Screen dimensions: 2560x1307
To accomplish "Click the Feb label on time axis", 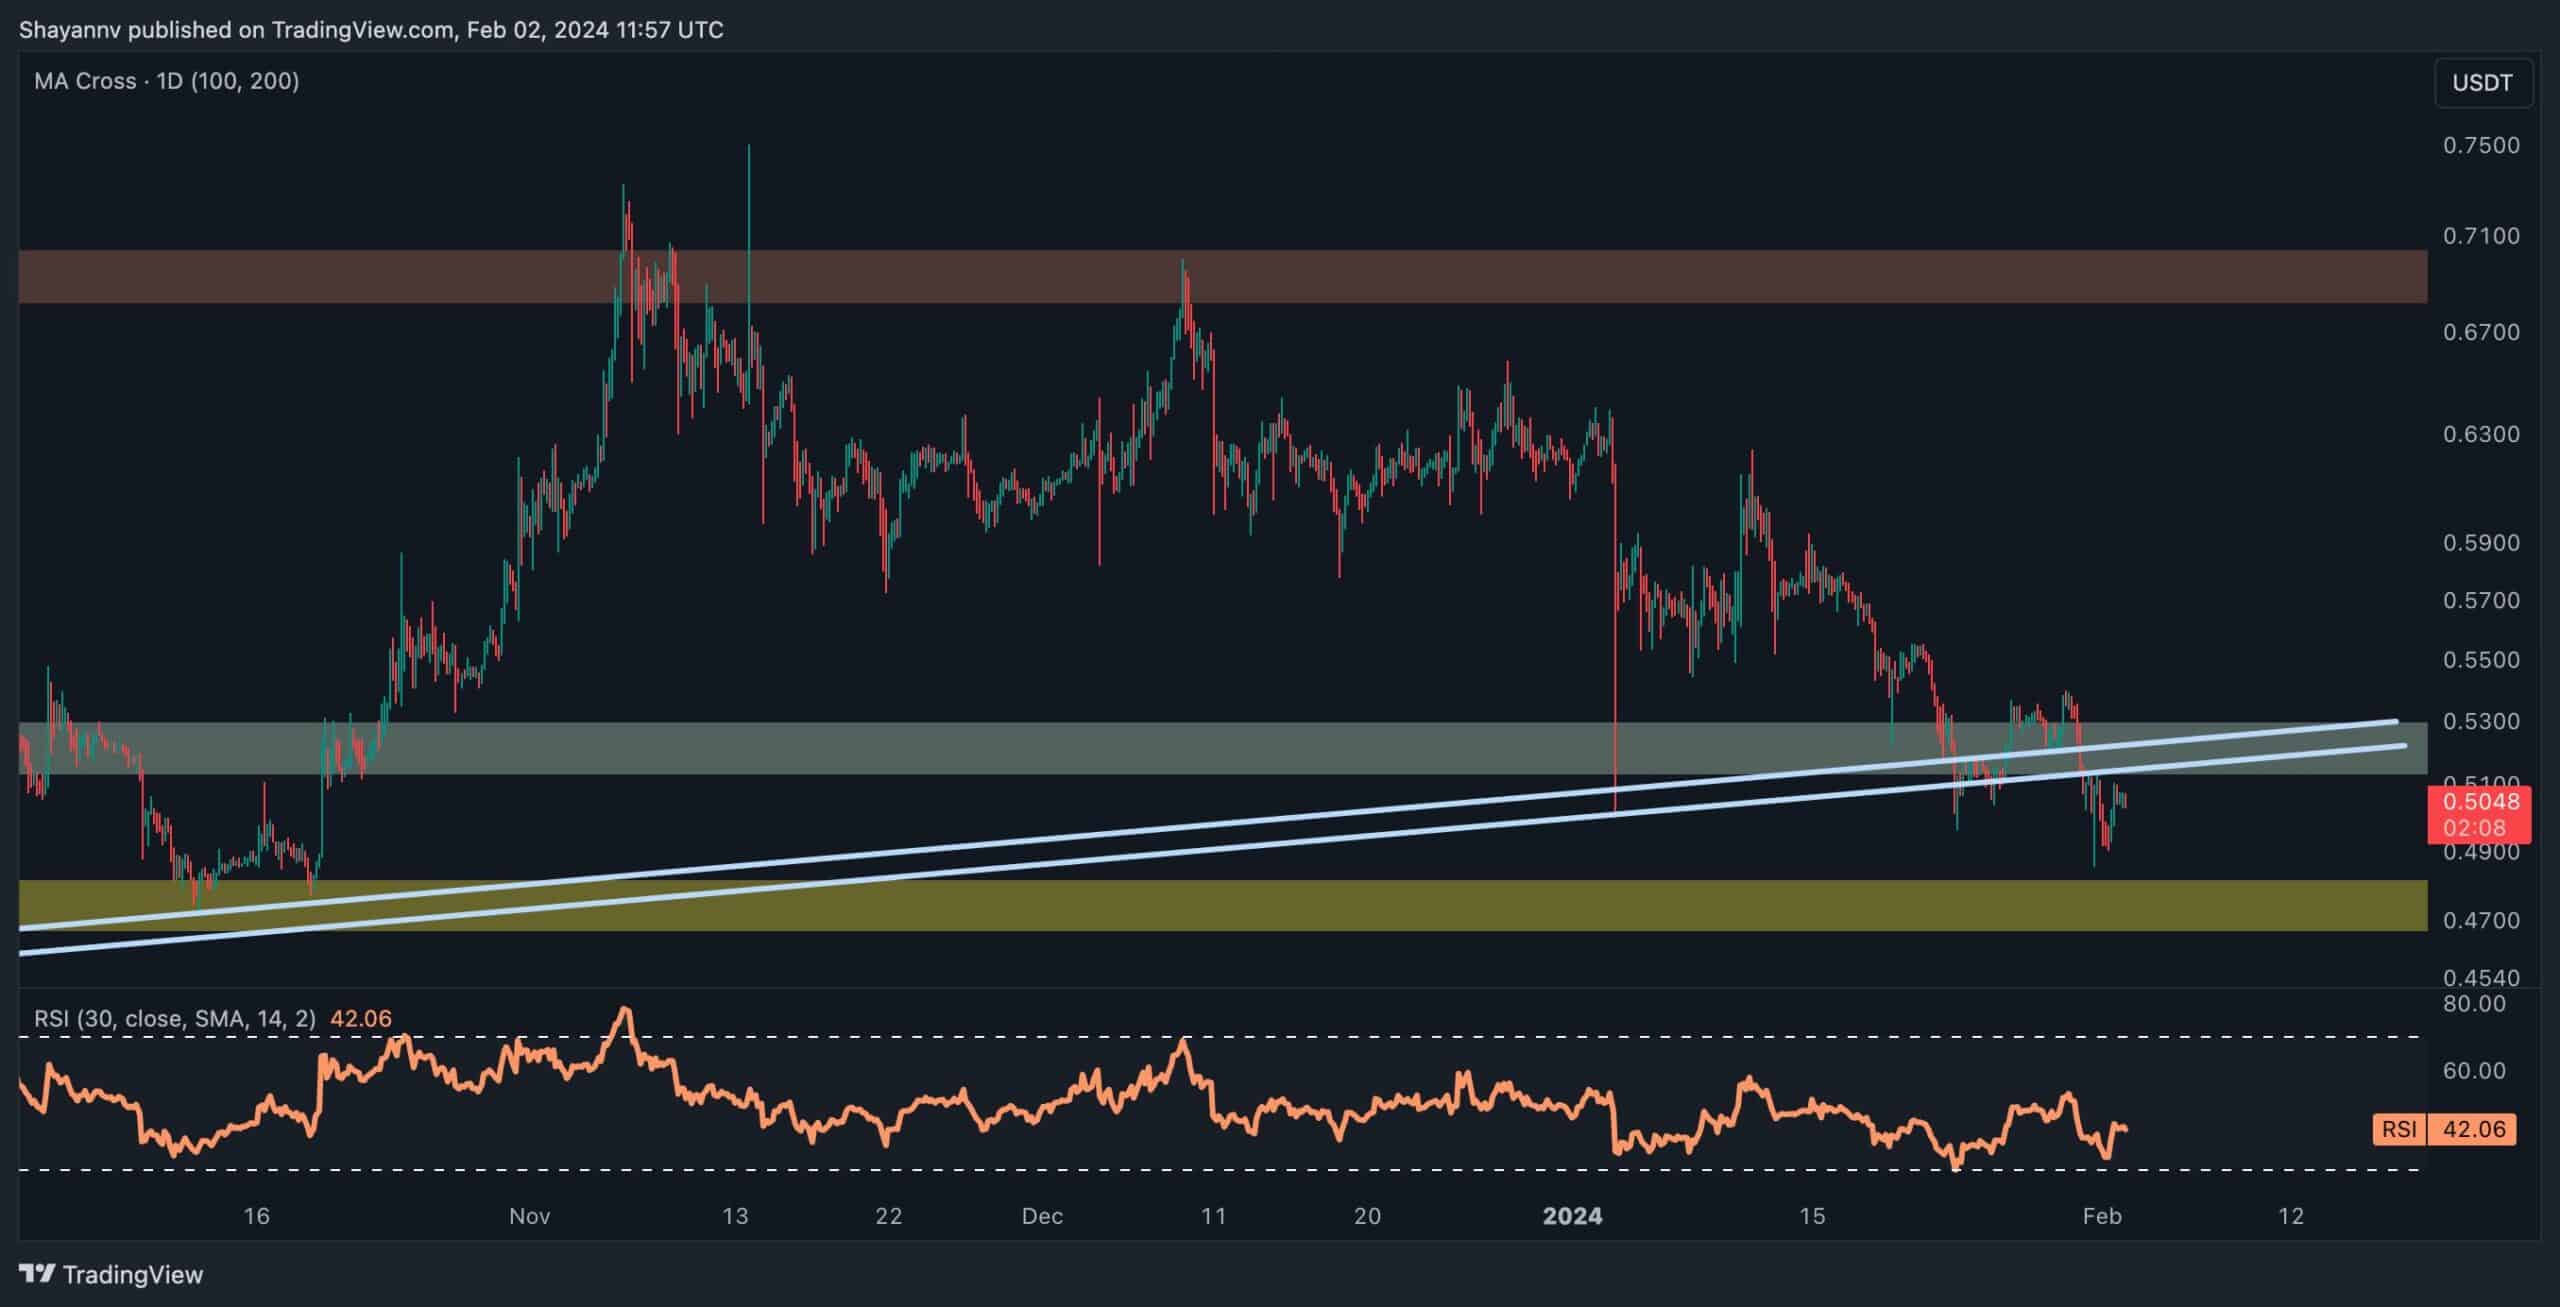I will 2101,1216.
